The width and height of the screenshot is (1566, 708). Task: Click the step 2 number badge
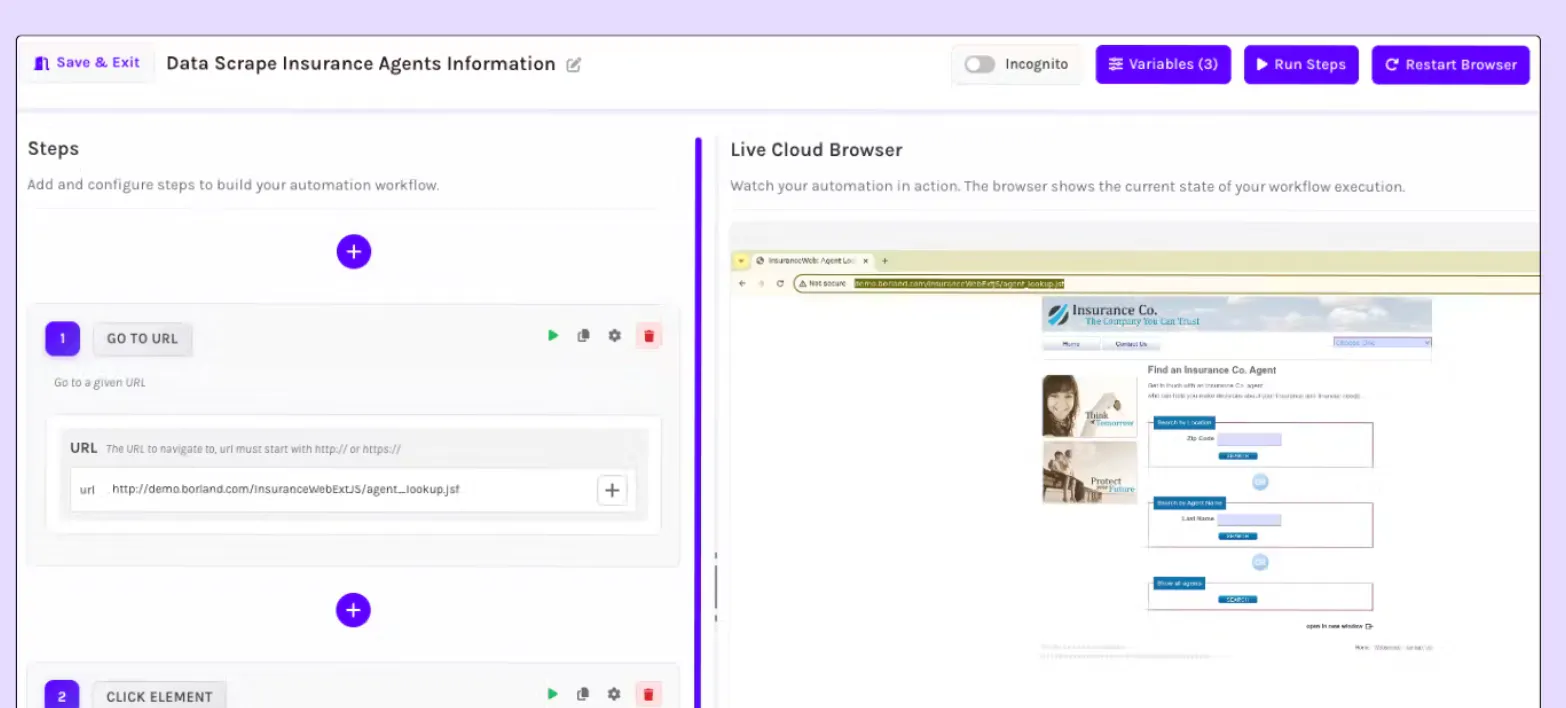coord(62,695)
